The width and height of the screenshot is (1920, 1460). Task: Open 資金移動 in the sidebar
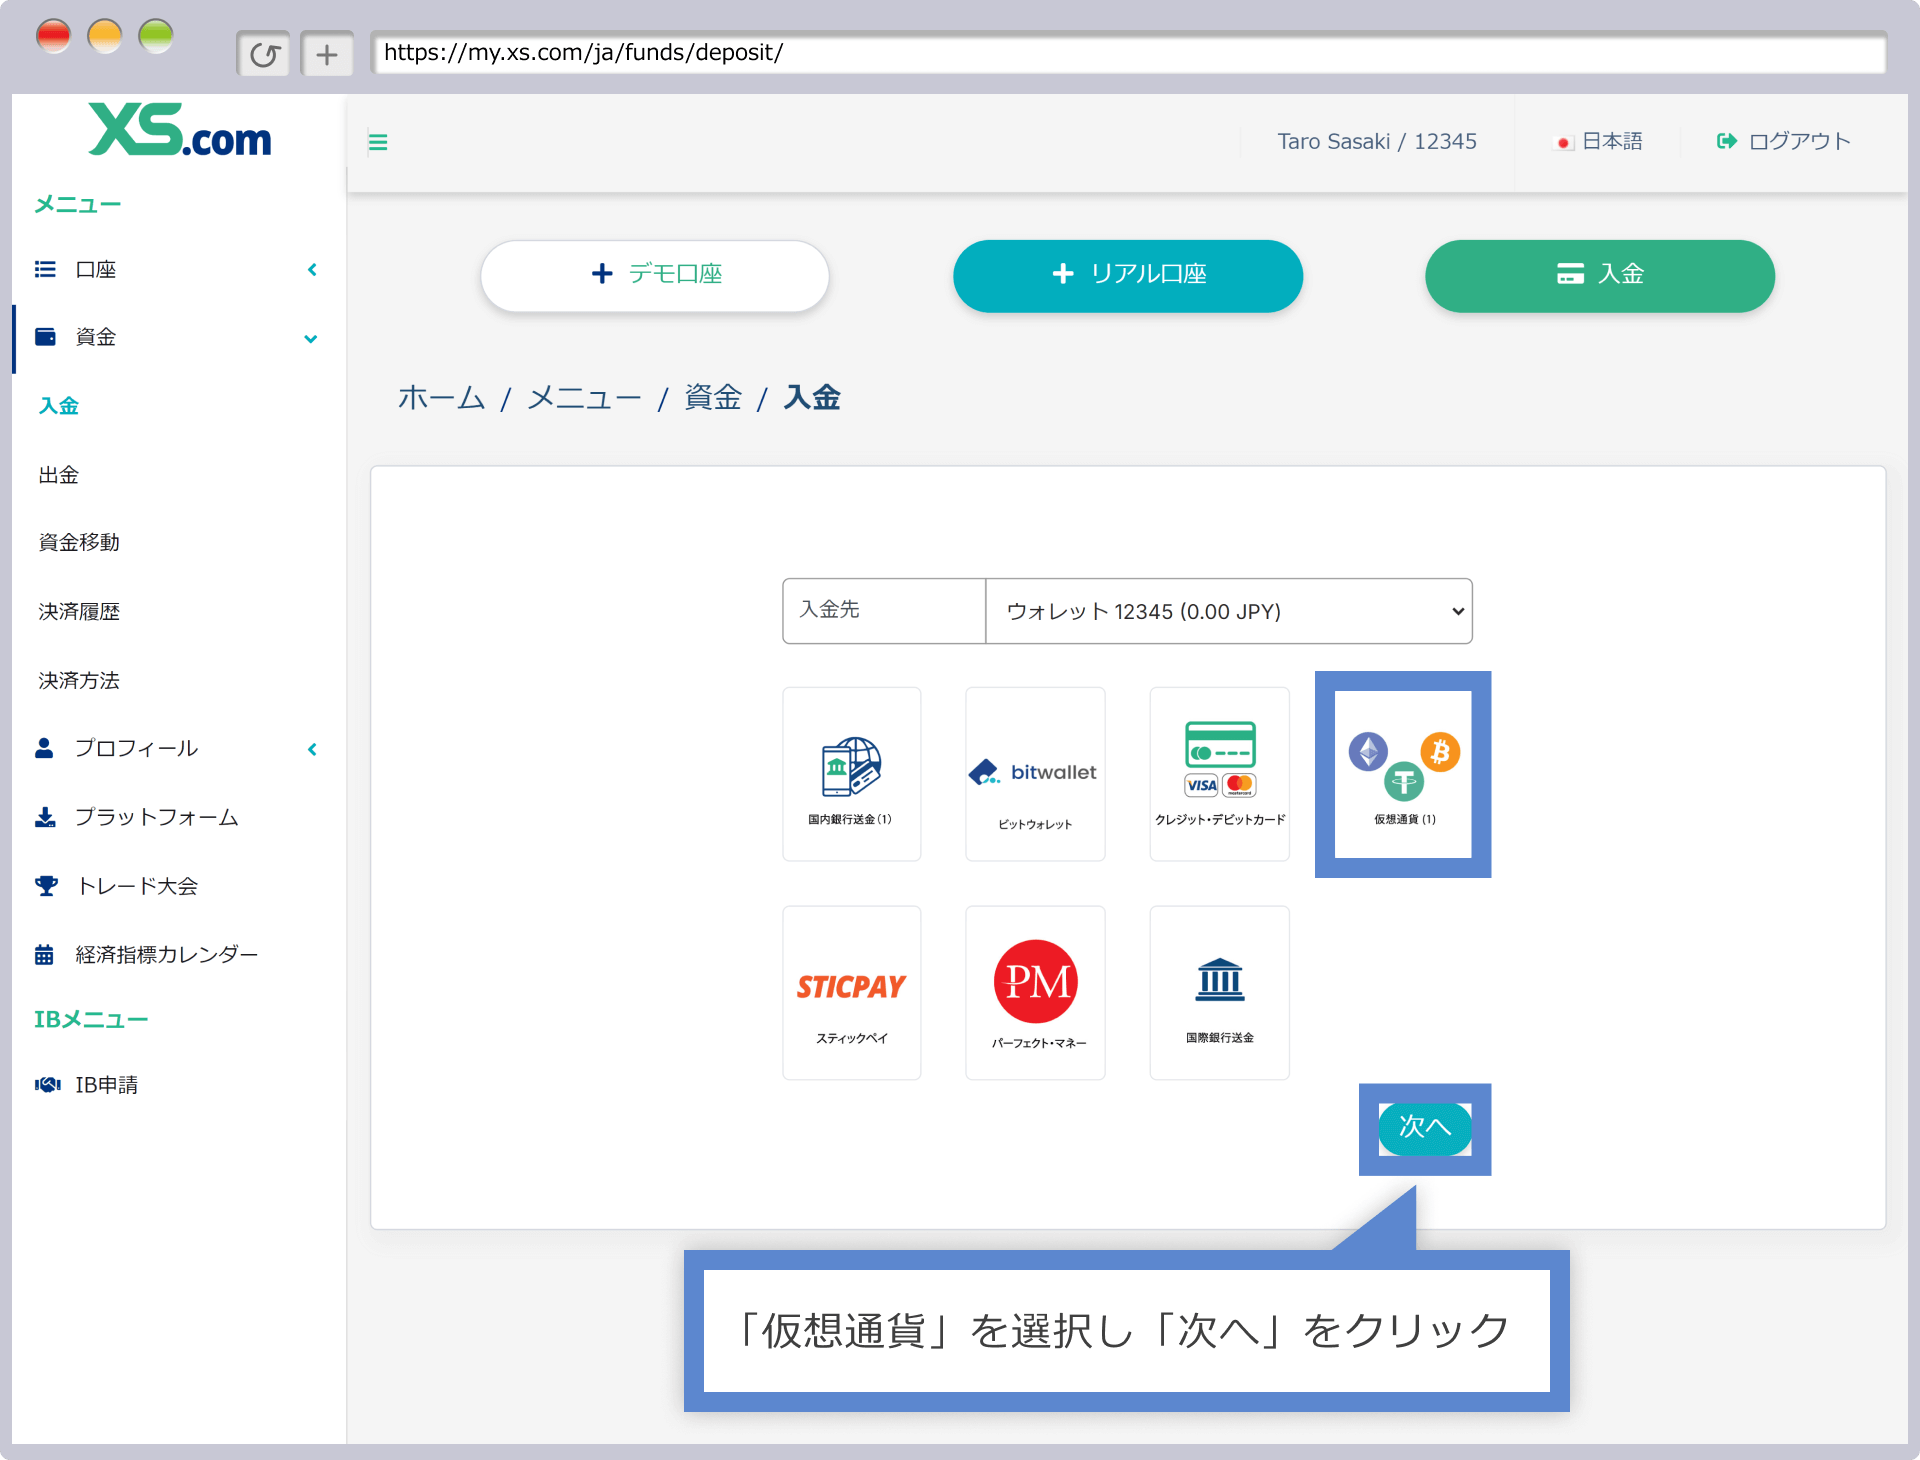79,542
